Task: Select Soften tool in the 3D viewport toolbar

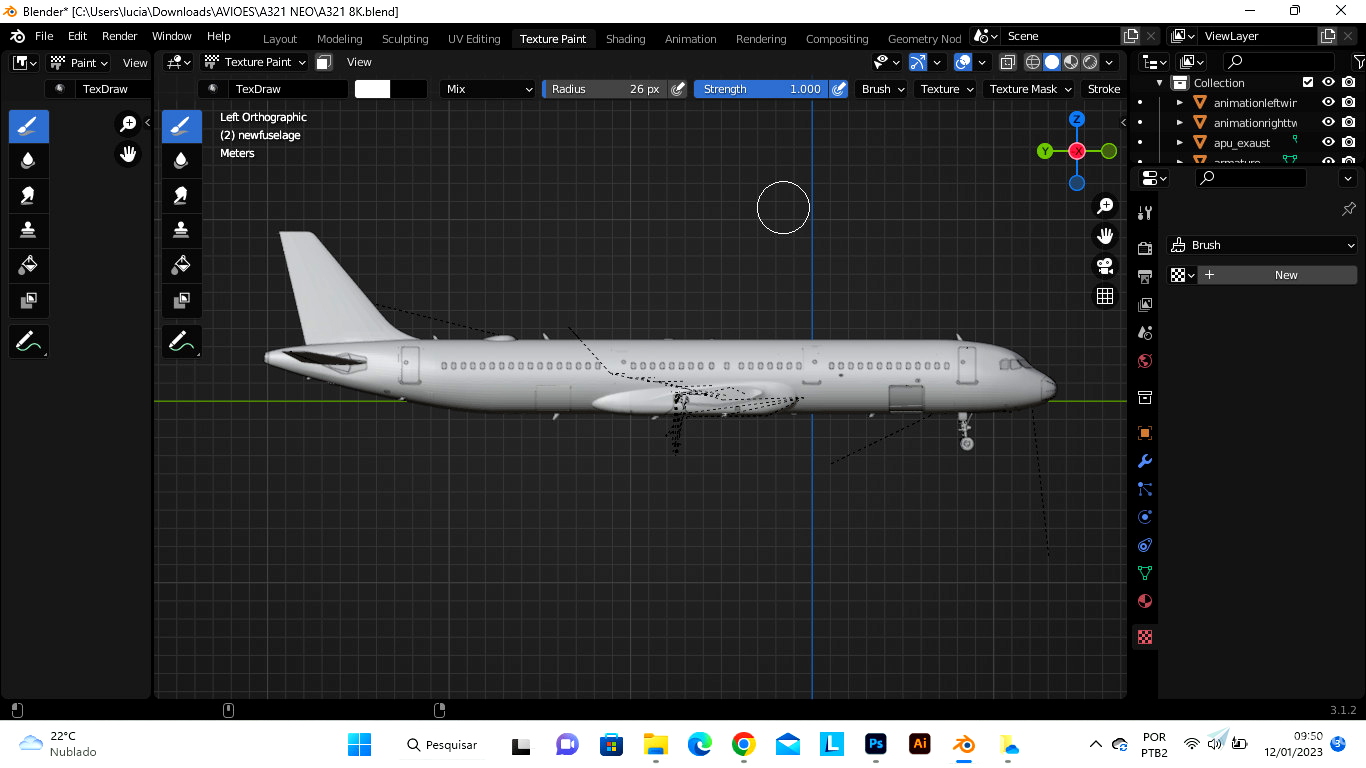Action: click(x=181, y=161)
